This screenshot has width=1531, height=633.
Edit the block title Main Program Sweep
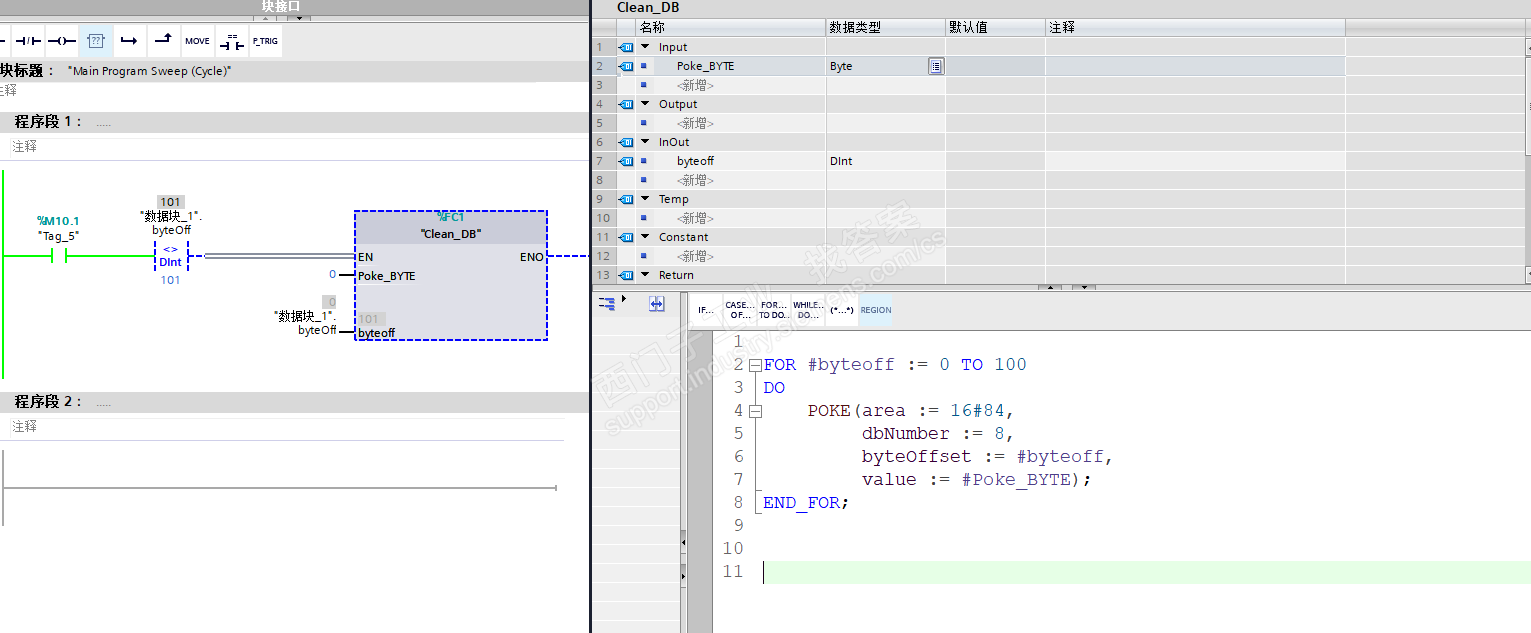pos(149,71)
